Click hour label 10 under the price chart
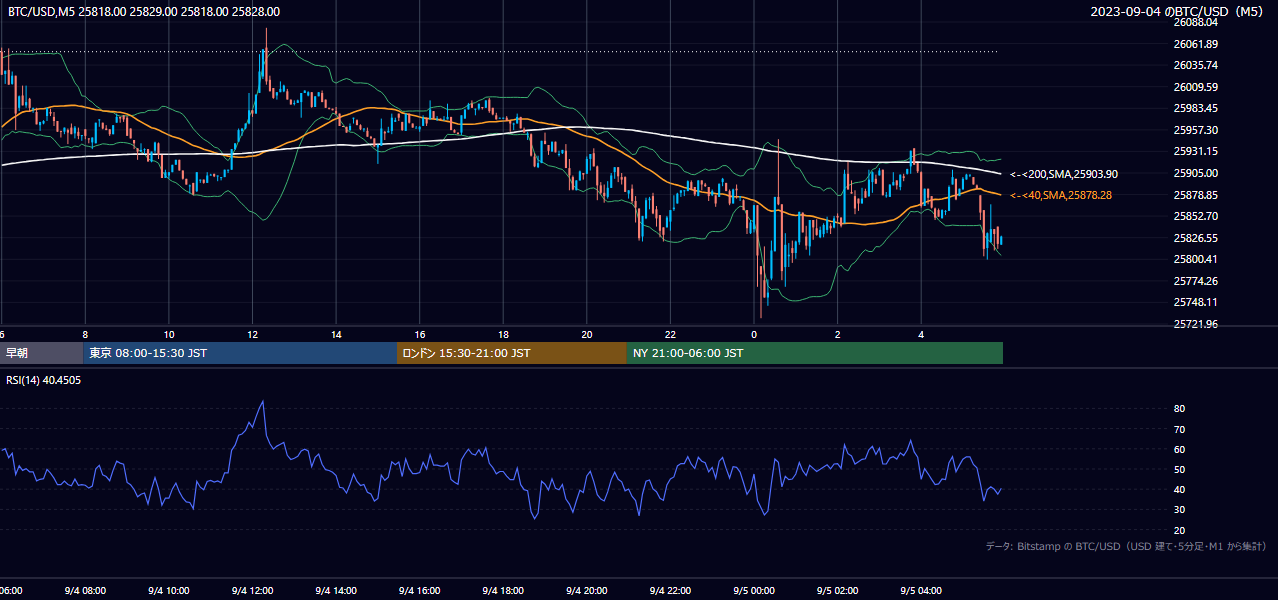Image resolution: width=1278 pixels, height=600 pixels. click(x=169, y=334)
